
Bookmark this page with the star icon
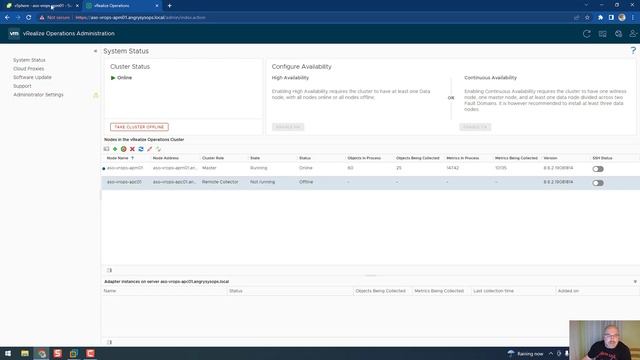coord(587,18)
